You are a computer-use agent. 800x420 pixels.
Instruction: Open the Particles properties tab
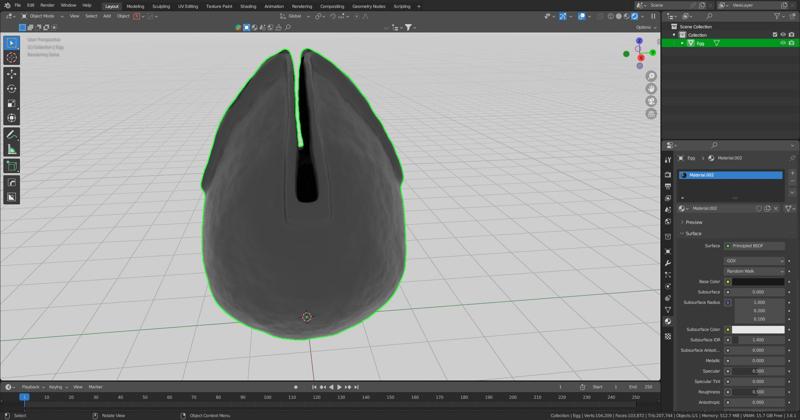coord(668,275)
